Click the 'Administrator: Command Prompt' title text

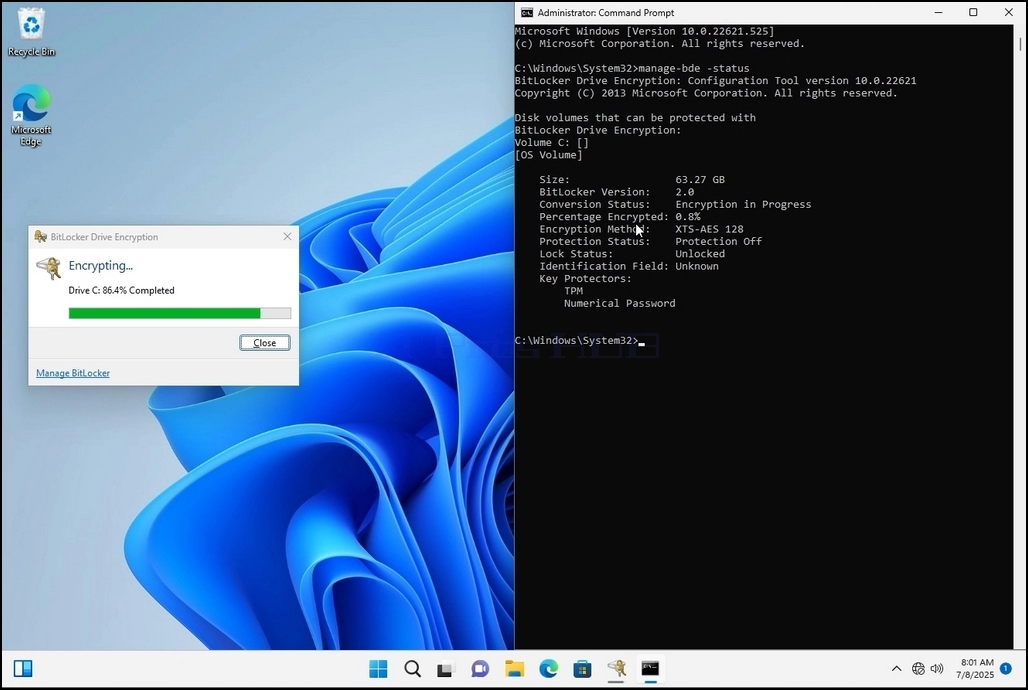click(x=606, y=12)
